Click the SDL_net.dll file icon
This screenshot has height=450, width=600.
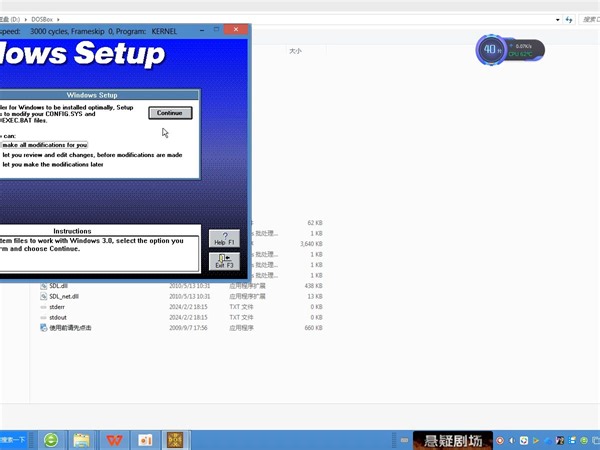[x=44, y=297]
